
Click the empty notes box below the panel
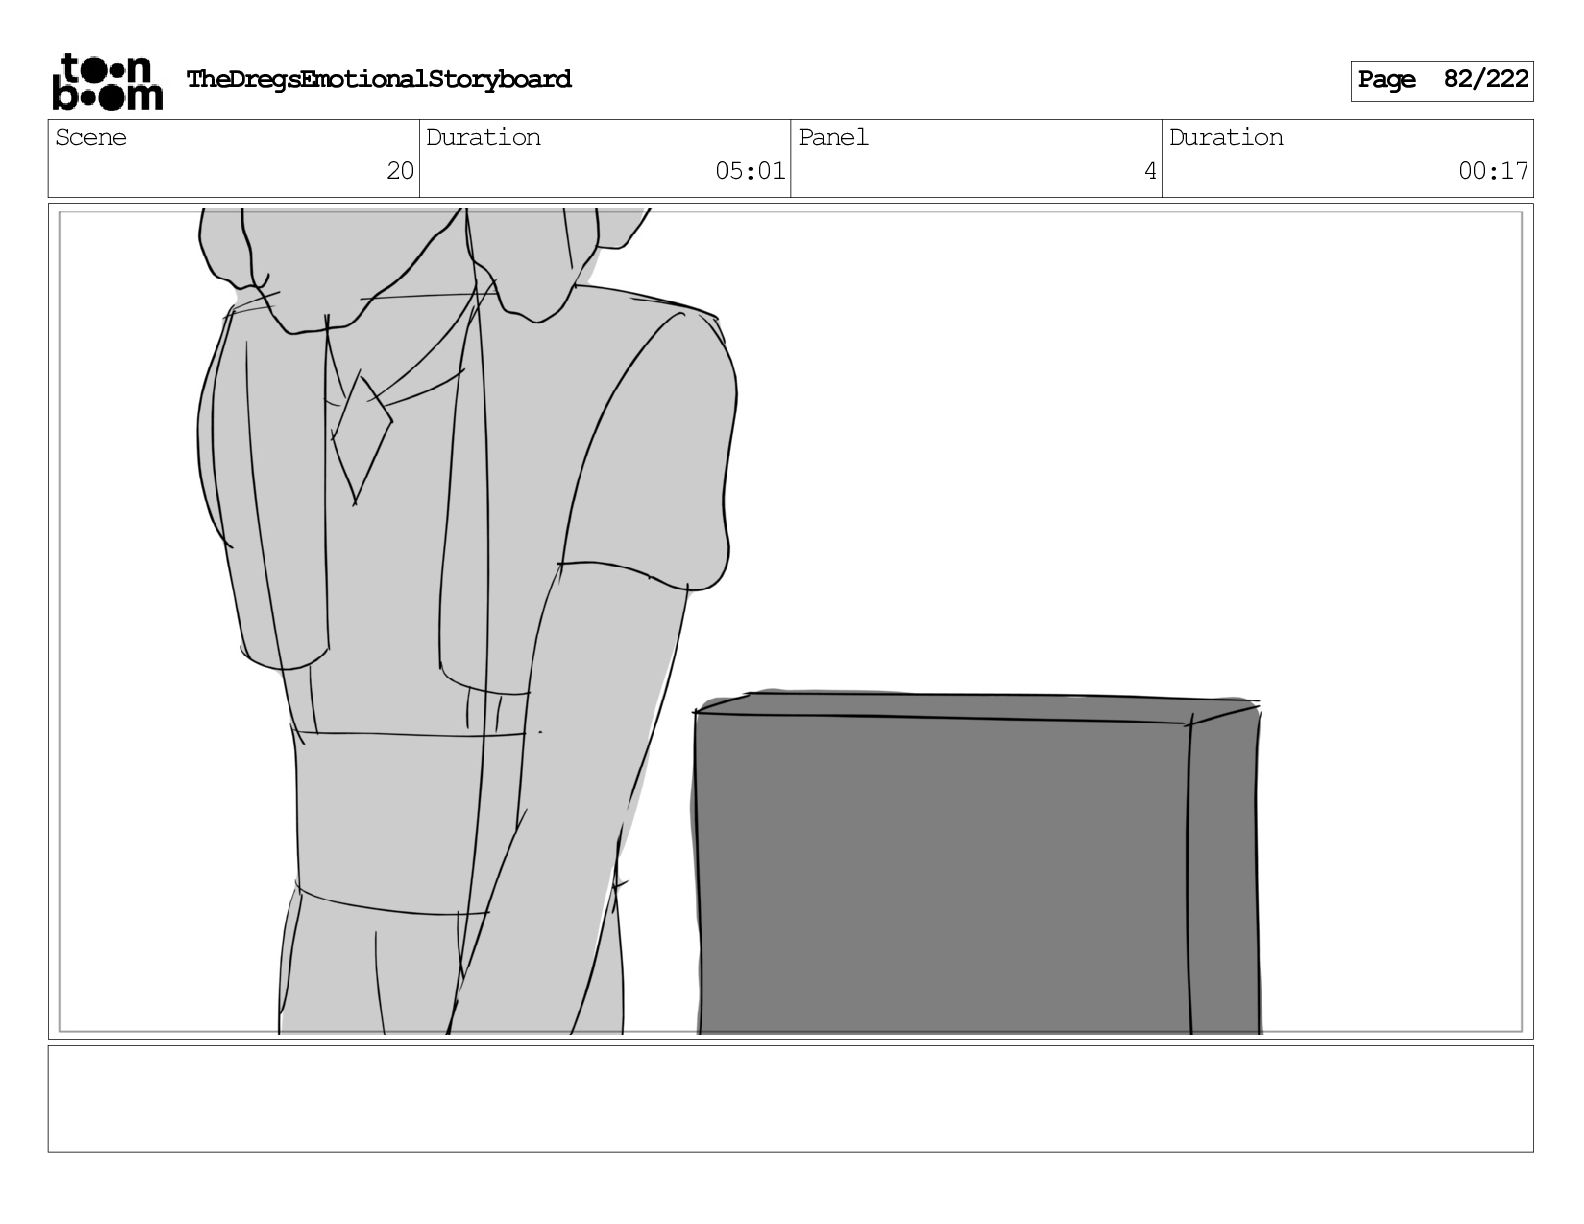click(x=791, y=1099)
